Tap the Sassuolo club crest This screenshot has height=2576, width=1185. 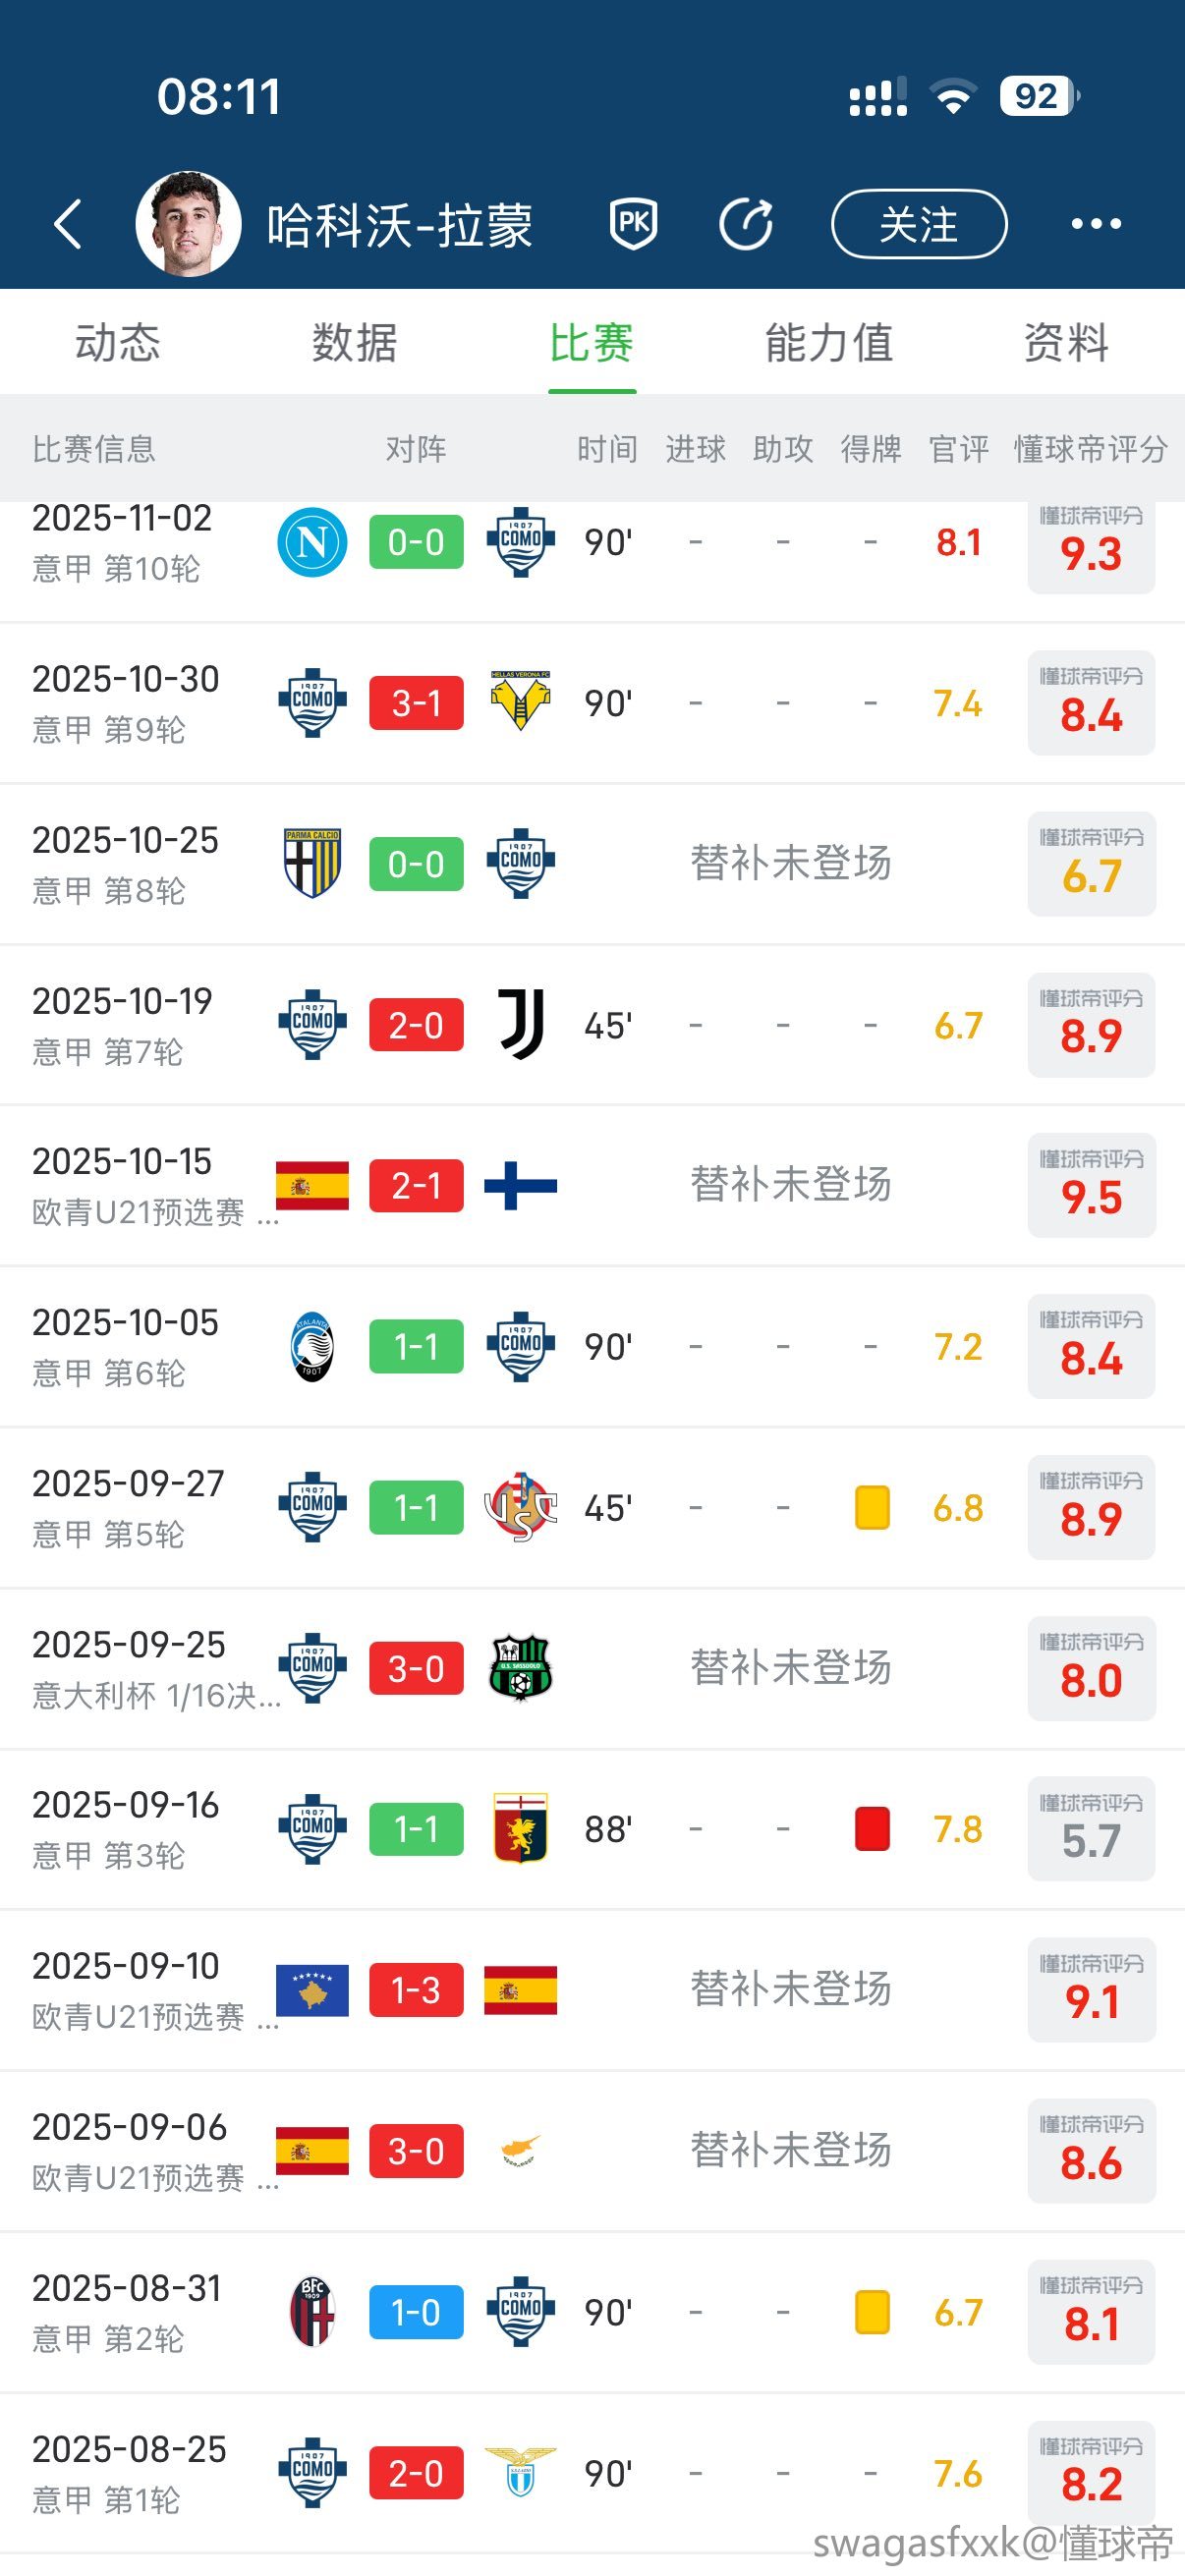[521, 1668]
